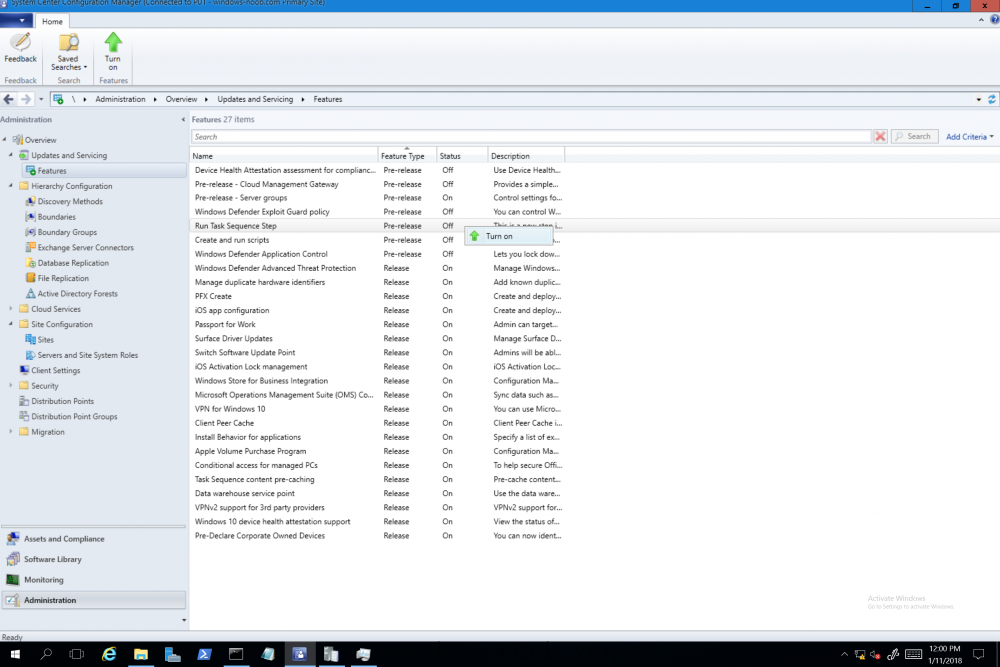The height and width of the screenshot is (667, 1000).
Task: Switch to the Assets and Compliance workspace
Action: tap(93, 539)
